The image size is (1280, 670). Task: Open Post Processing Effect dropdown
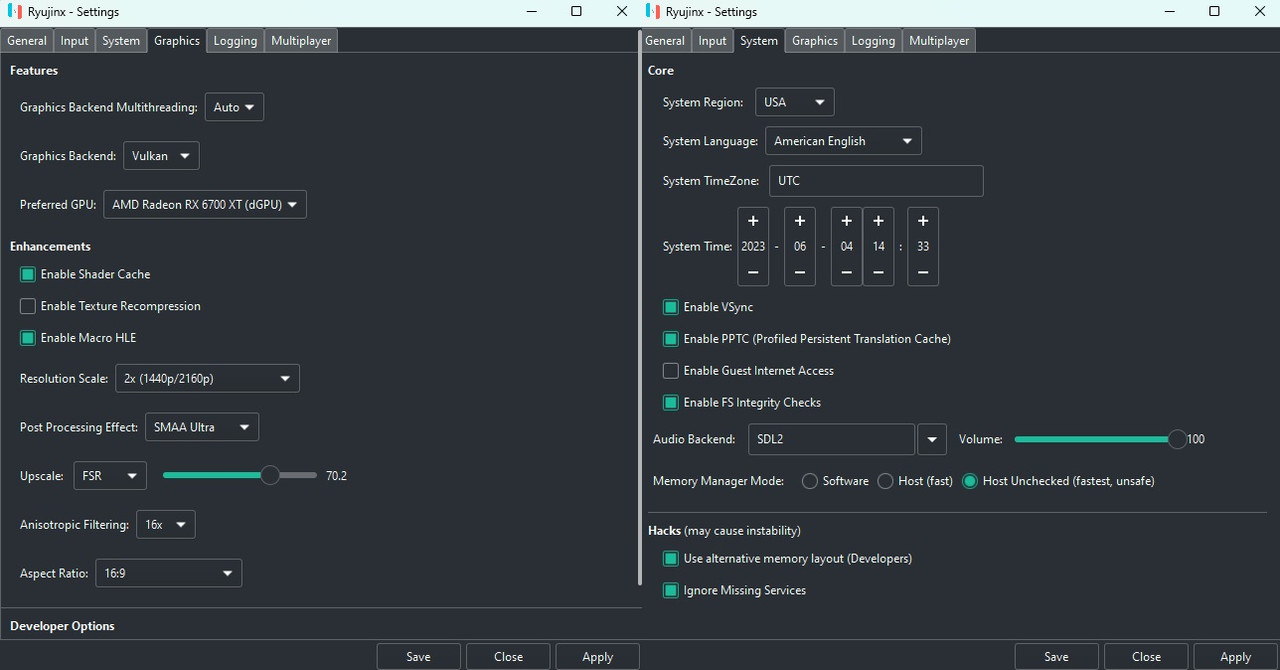(202, 428)
